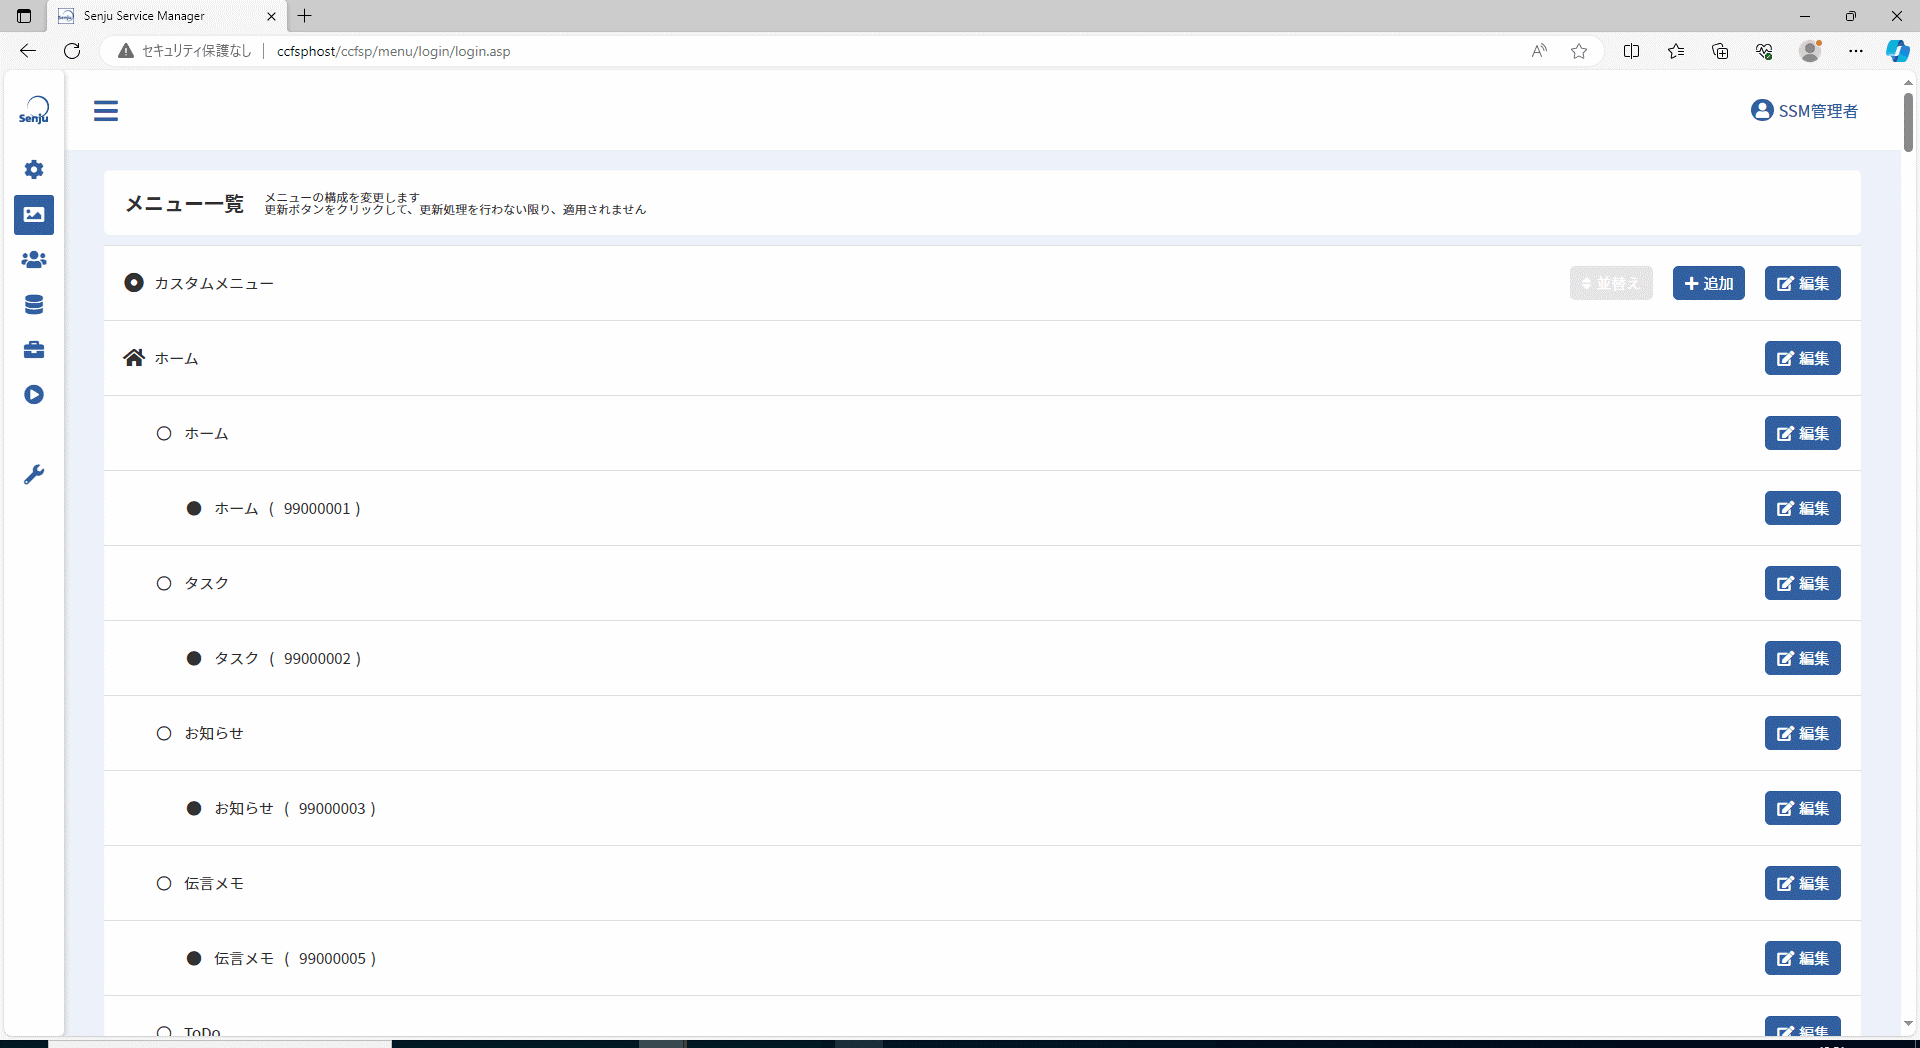The width and height of the screenshot is (1920, 1048).
Task: Click the Senju logo in sidebar
Action: click(x=34, y=111)
